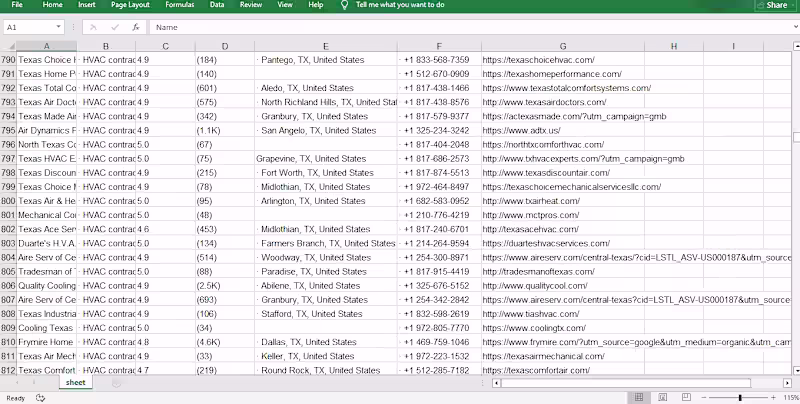The image size is (800, 404).
Task: Click the Frymire Home name cell
Action: pyautogui.click(x=46, y=342)
